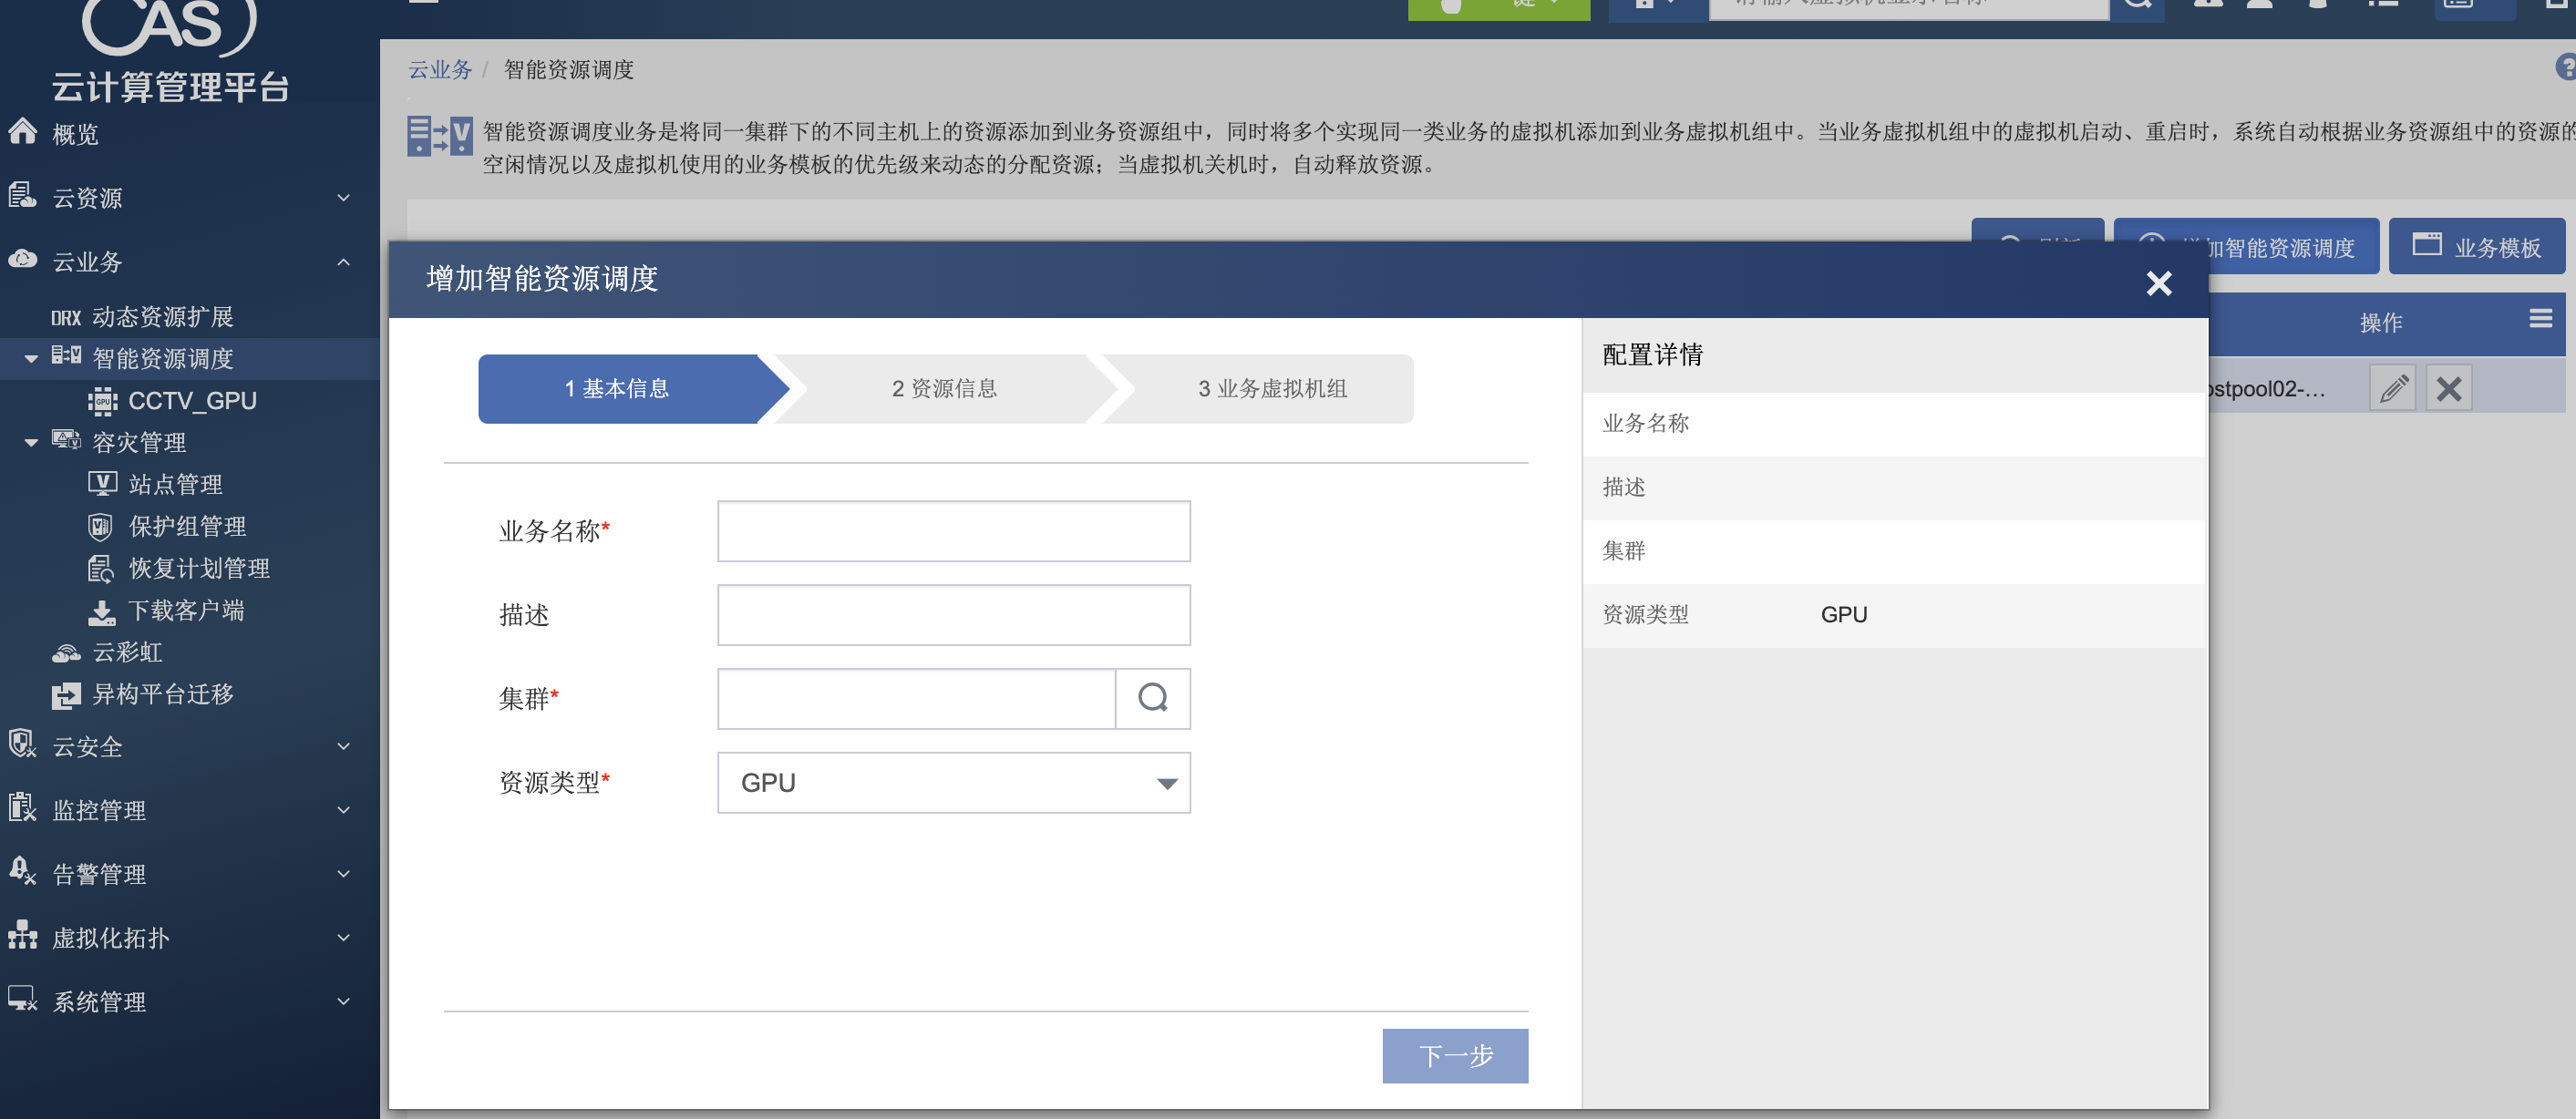Open the table column menu hamburger icon
Viewport: 2576px width, 1119px height.
point(2540,319)
